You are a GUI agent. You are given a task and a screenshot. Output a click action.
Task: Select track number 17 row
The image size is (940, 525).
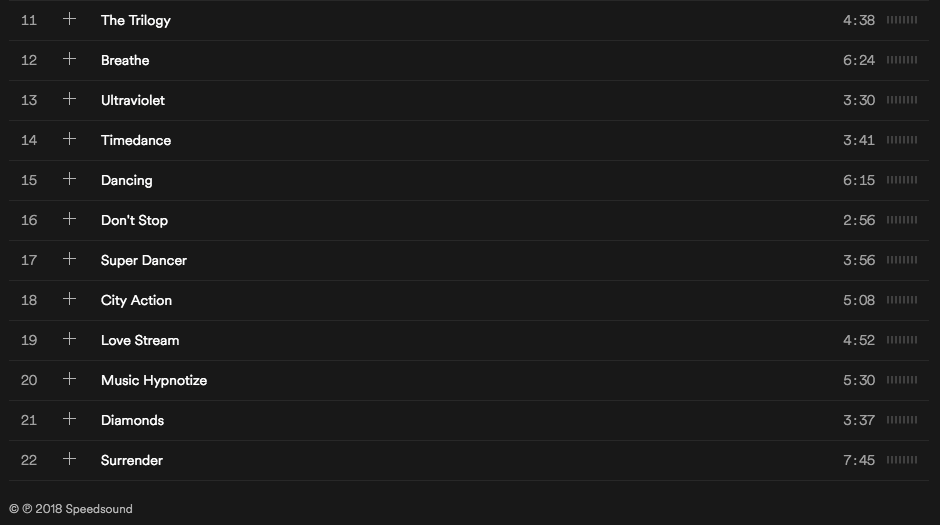pyautogui.click(x=469, y=261)
